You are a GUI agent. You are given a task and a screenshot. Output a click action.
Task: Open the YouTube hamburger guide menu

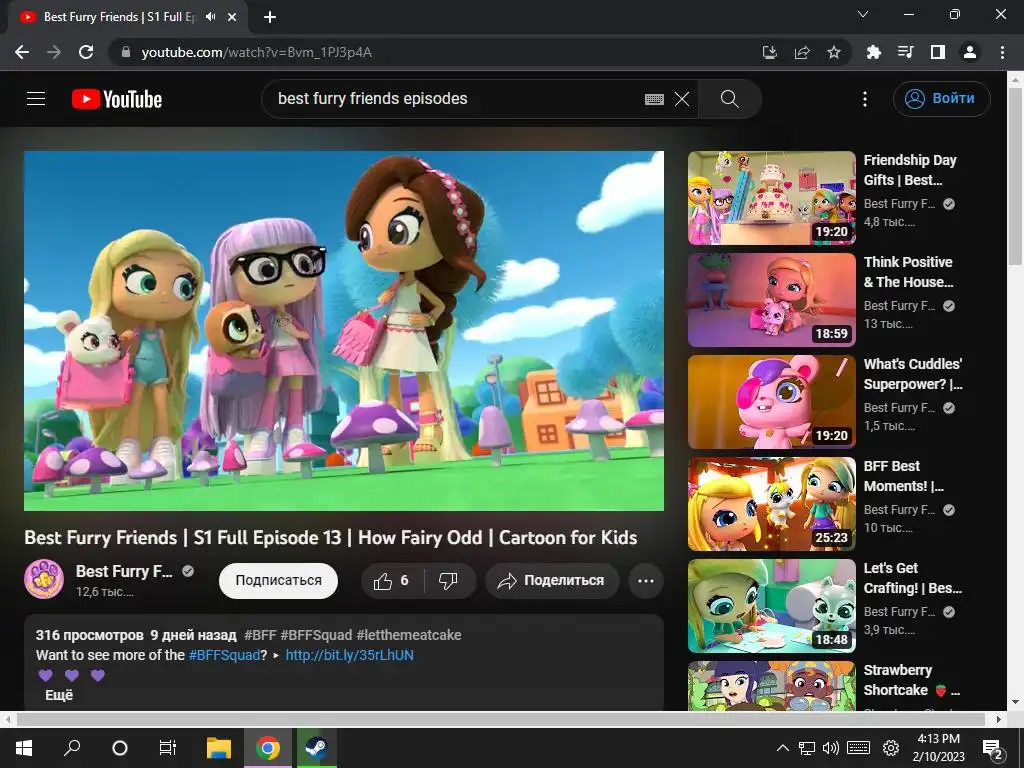36,99
